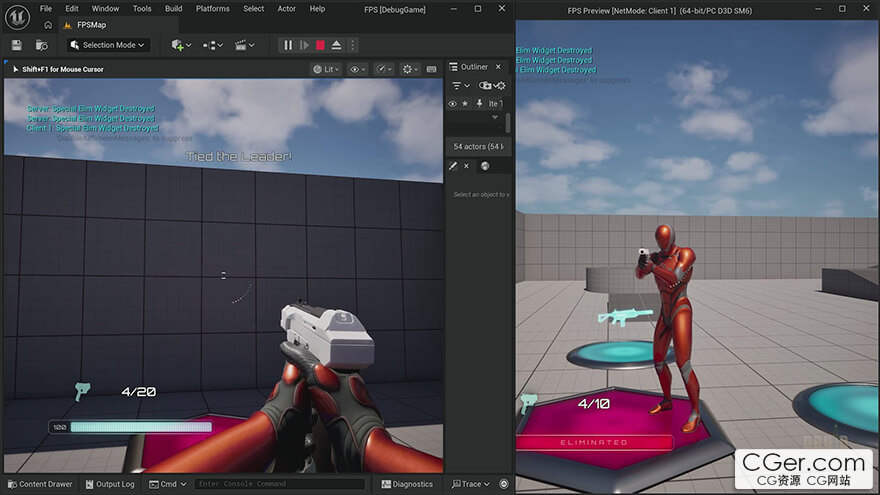This screenshot has height=495, width=880.
Task: Advance a single frame while paused
Action: 304,45
